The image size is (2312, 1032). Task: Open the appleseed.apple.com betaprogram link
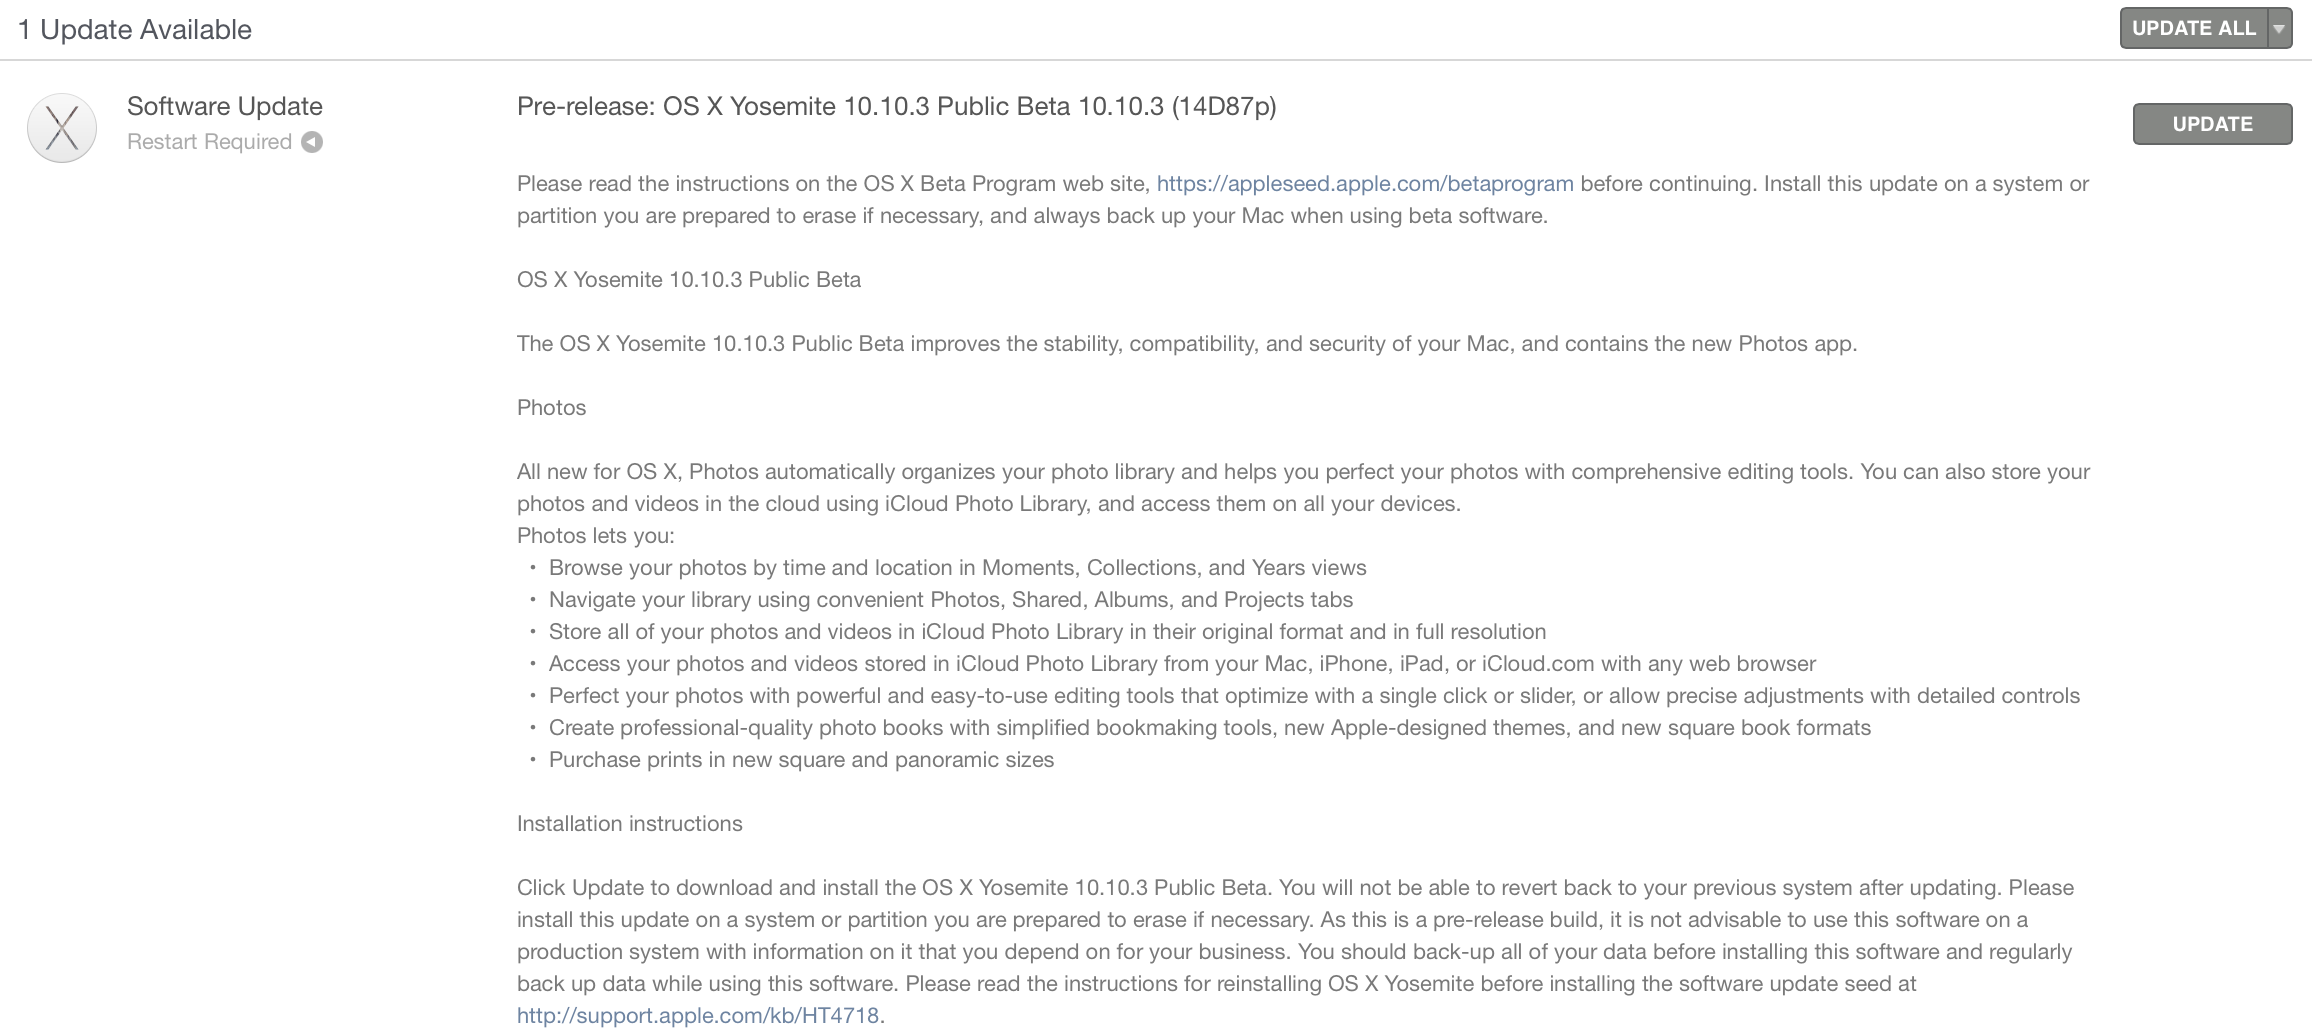[x=1364, y=184]
